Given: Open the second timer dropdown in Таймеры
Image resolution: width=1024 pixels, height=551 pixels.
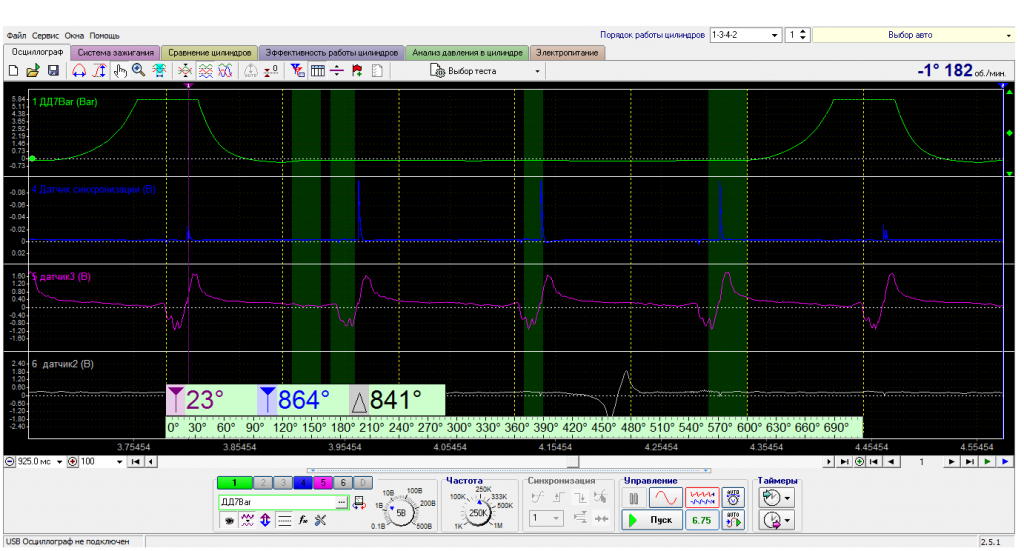Looking at the screenshot, I should 788,520.
